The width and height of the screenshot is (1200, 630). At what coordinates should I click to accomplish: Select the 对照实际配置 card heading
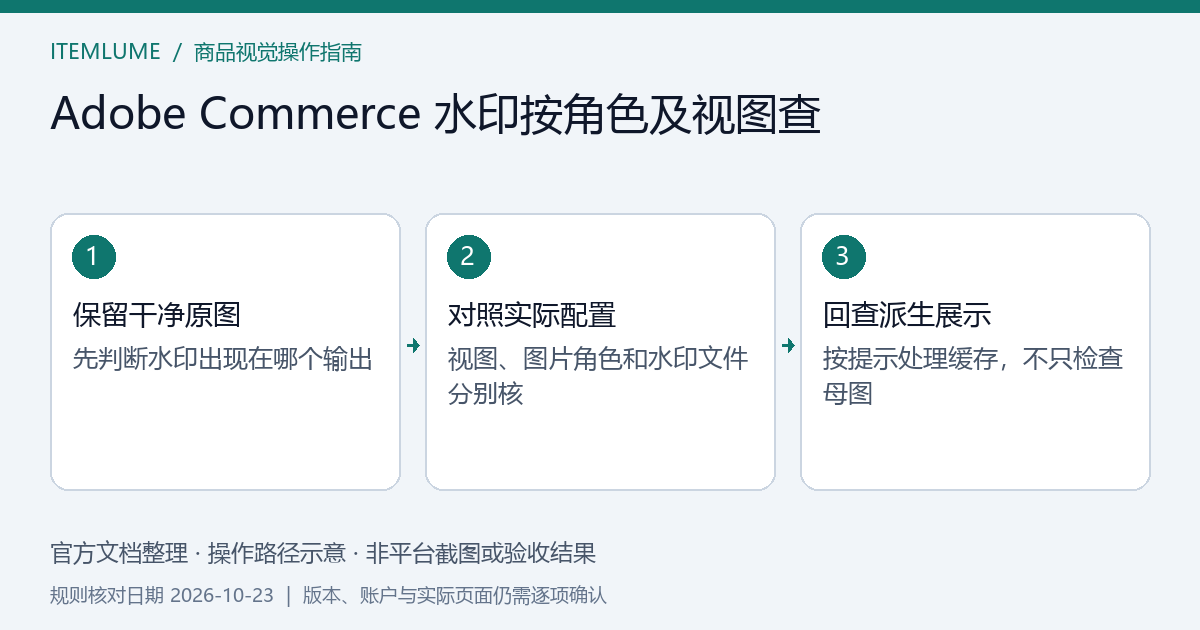(532, 315)
